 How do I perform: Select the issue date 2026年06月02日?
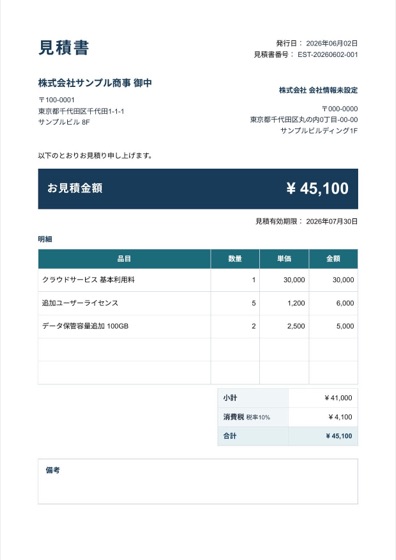pyautogui.click(x=332, y=43)
